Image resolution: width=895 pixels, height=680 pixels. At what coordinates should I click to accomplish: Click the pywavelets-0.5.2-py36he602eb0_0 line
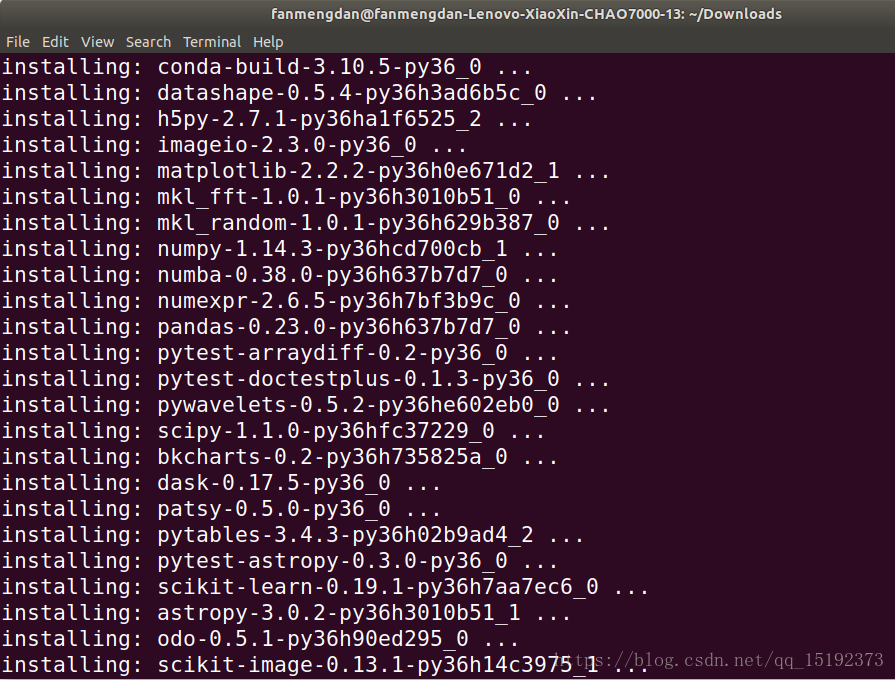305,405
